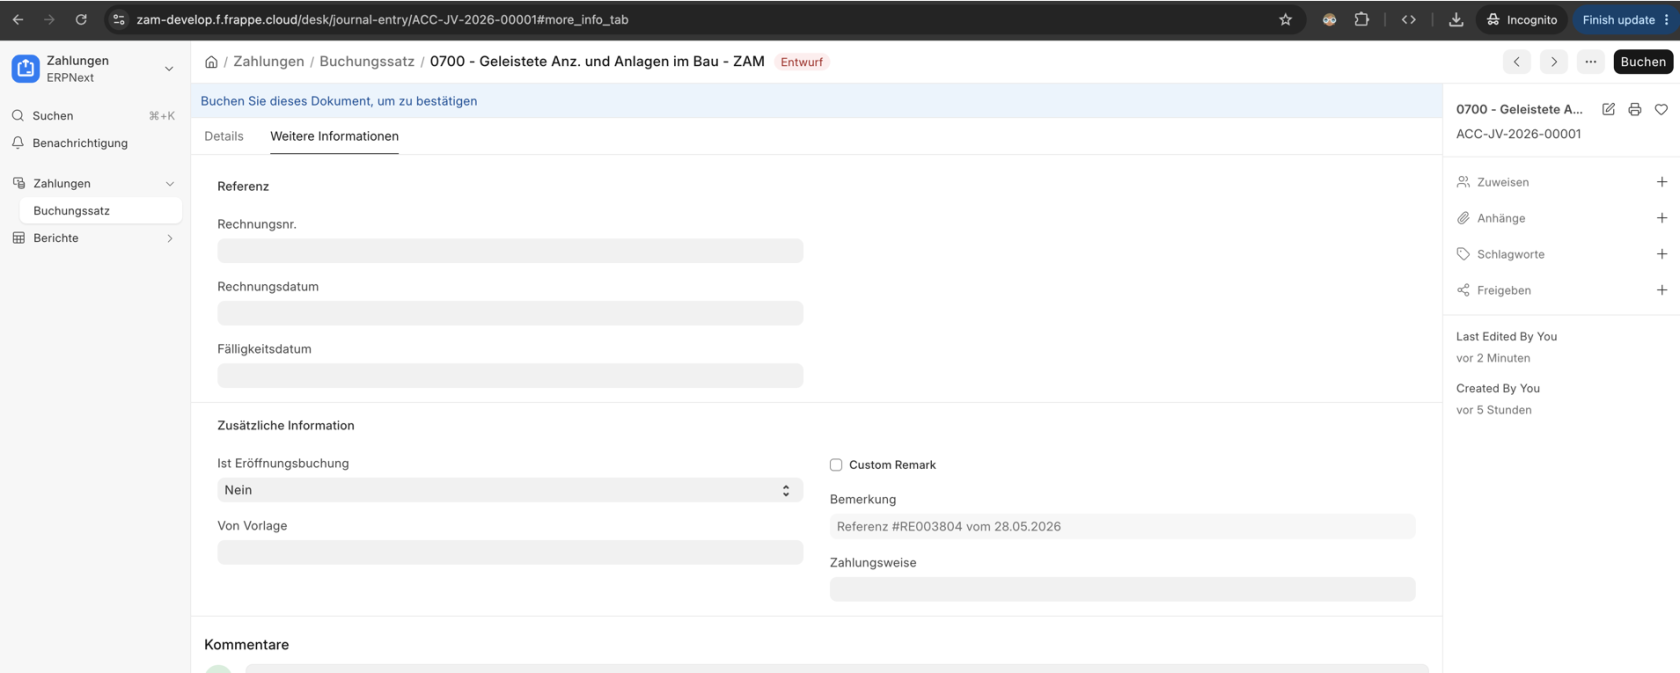Image resolution: width=1680 pixels, height=673 pixels.
Task: Open the developer code brackets extension icon
Action: tap(1409, 19)
